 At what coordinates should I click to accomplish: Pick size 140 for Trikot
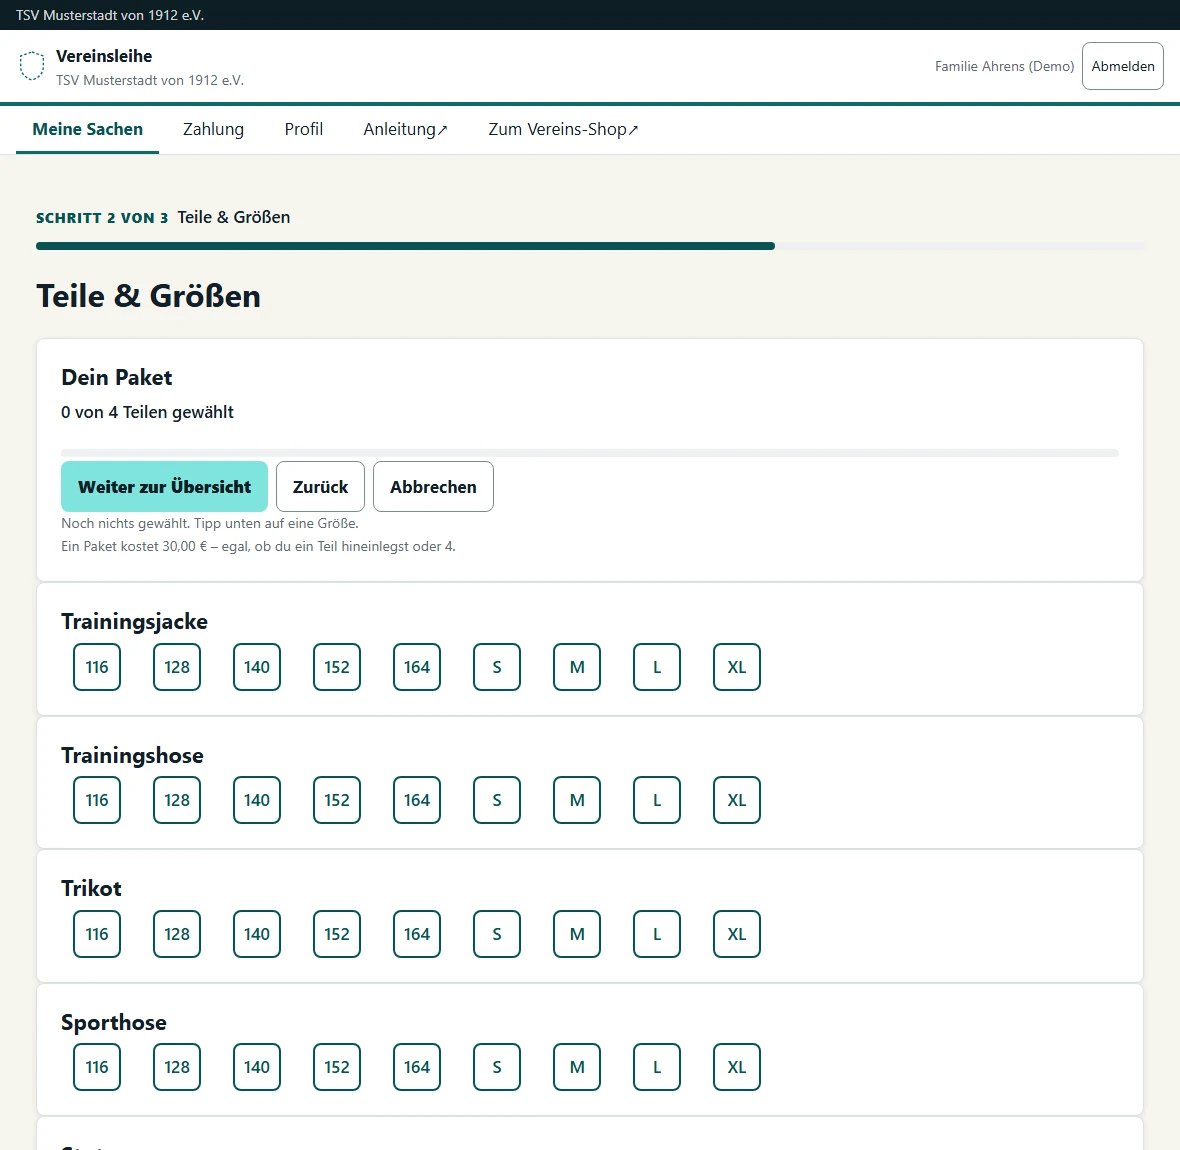pyautogui.click(x=257, y=934)
